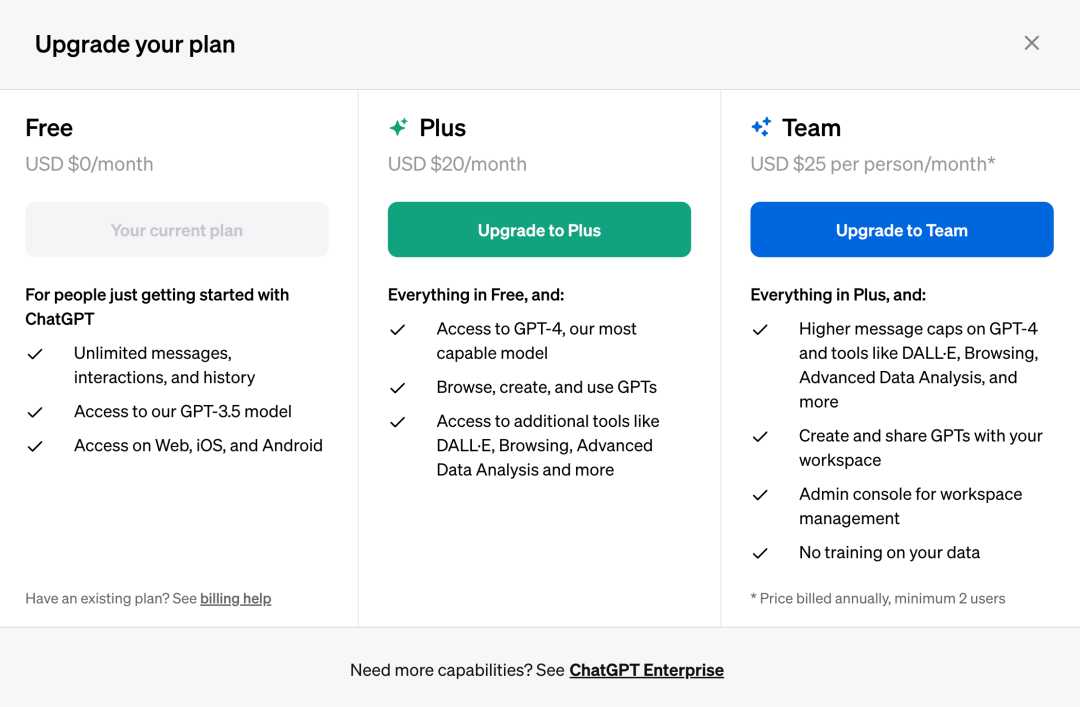Click checkmark next to Create and share GPTs

(760, 437)
